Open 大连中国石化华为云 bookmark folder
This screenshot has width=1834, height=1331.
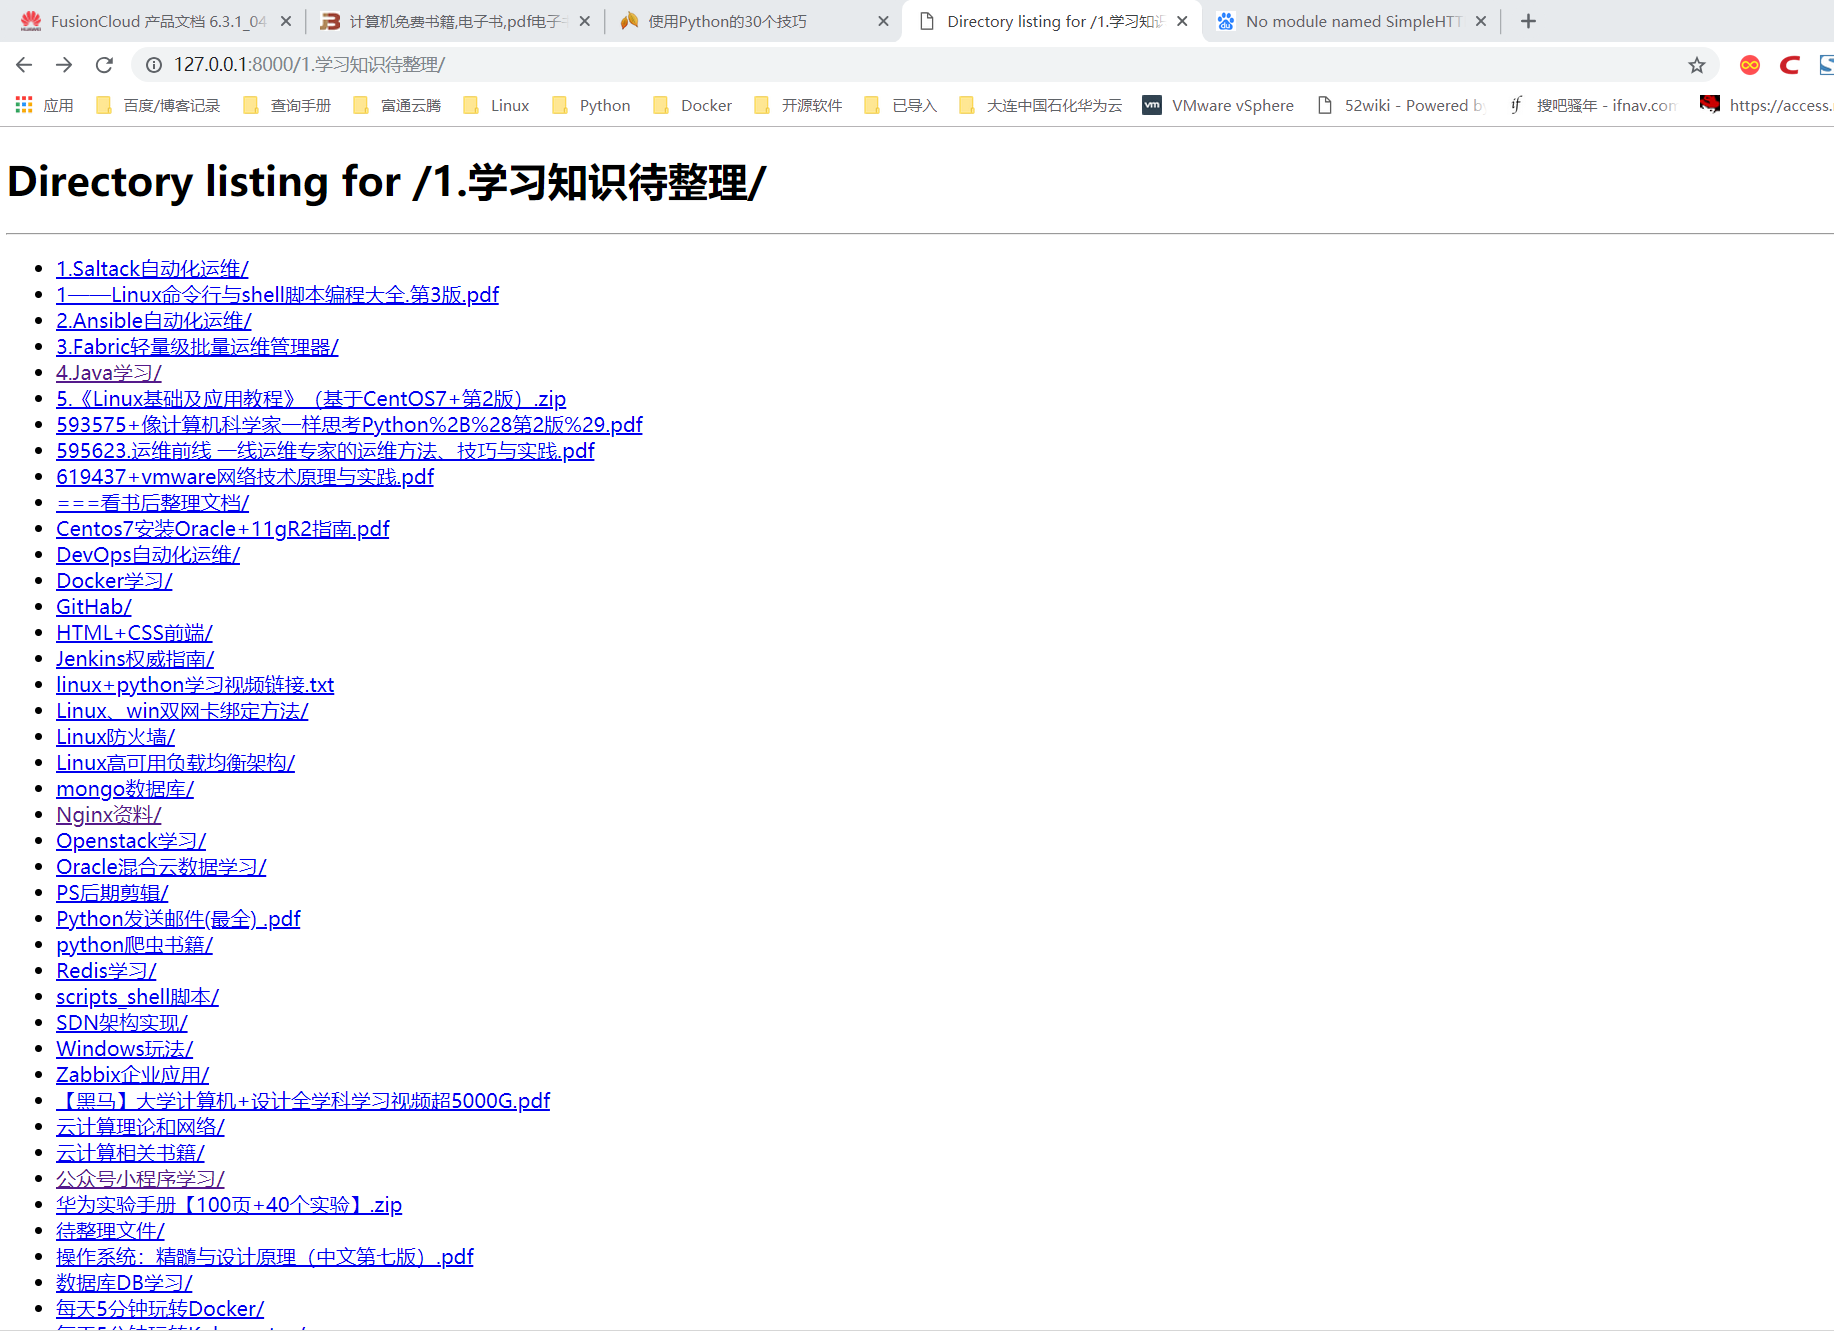(1040, 105)
